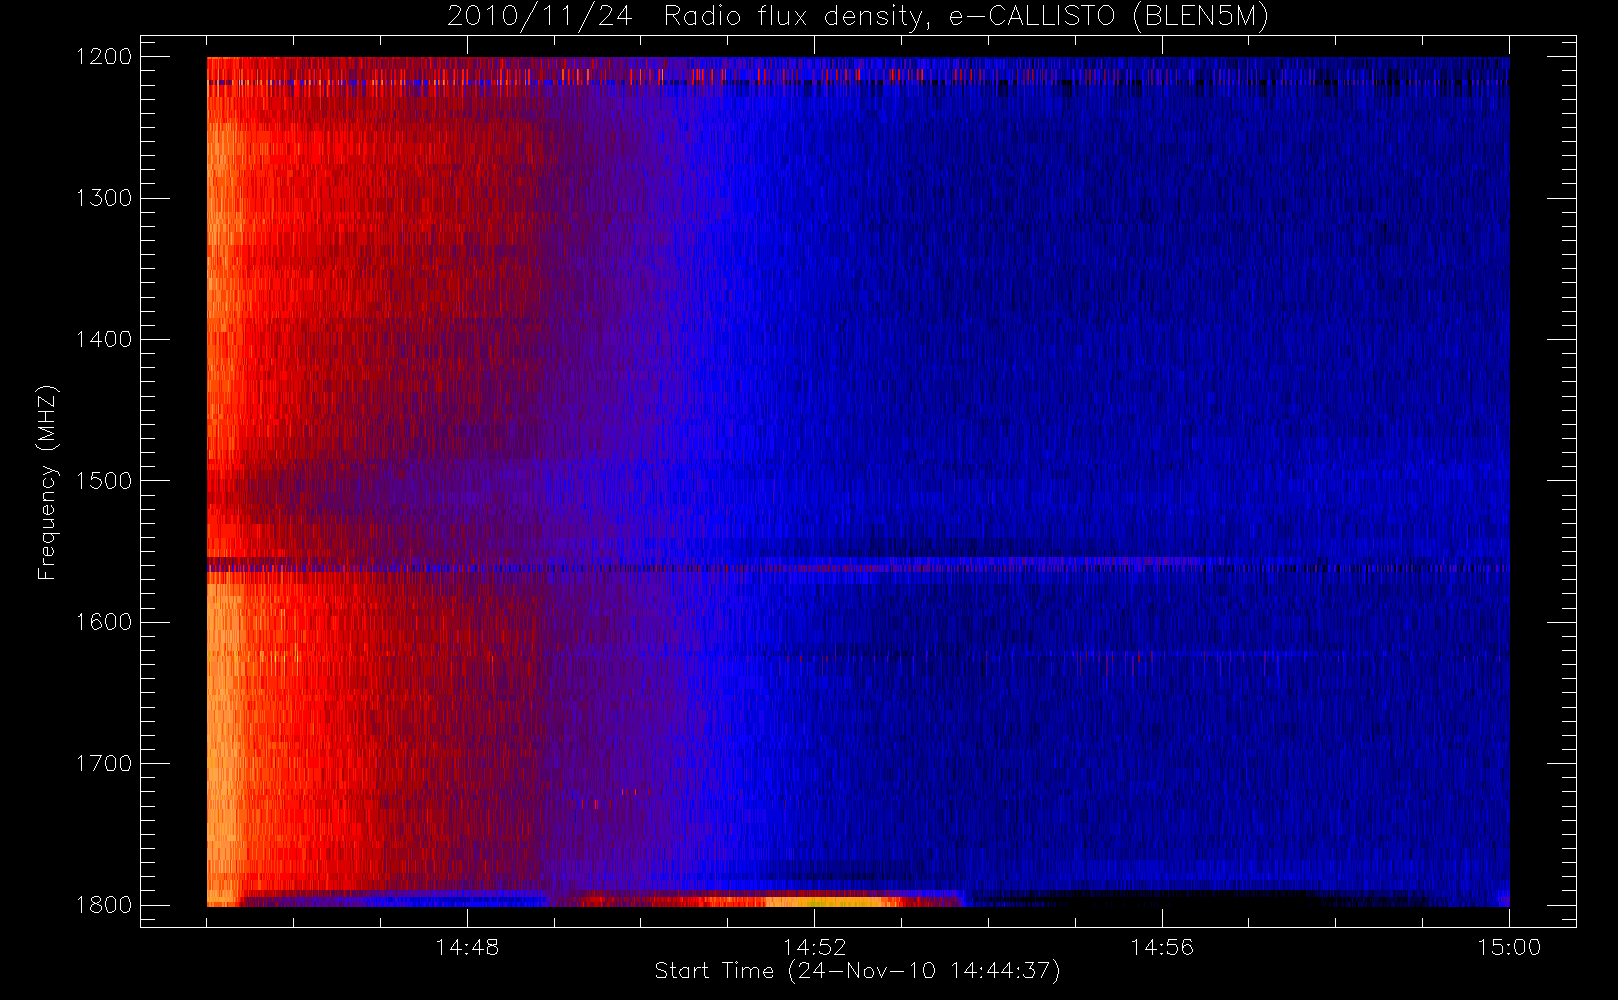Click the 1300 frequency tick label
This screenshot has width=1618, height=1000.
pyautogui.click(x=104, y=198)
